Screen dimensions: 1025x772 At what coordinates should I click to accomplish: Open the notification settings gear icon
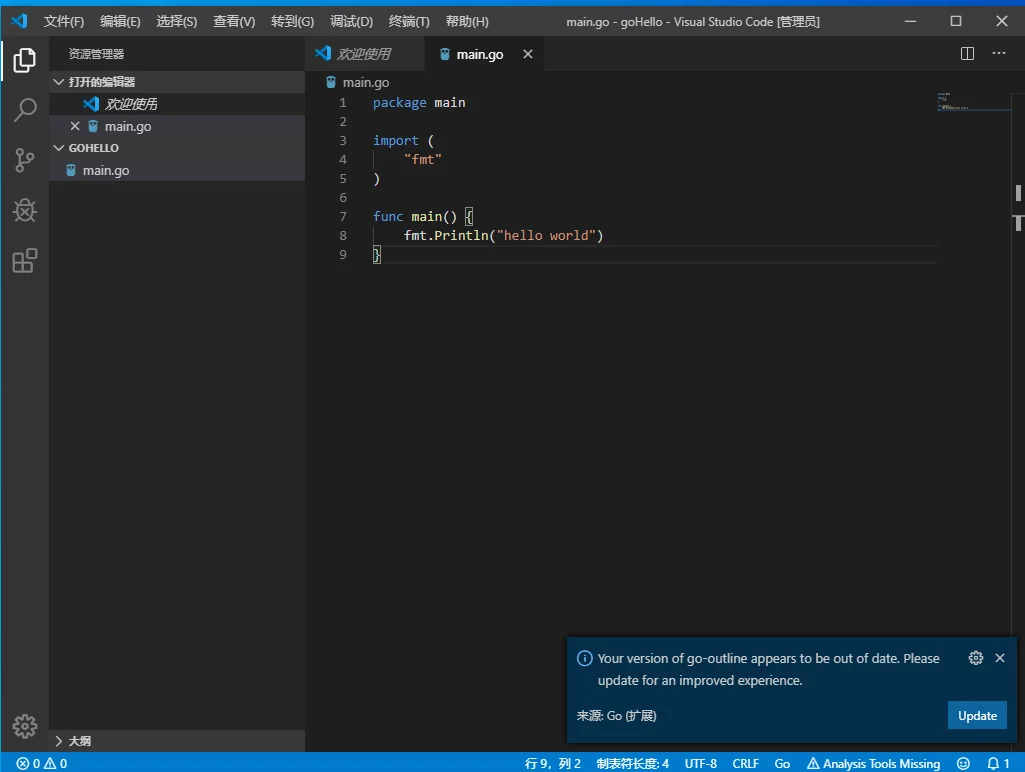coord(975,658)
